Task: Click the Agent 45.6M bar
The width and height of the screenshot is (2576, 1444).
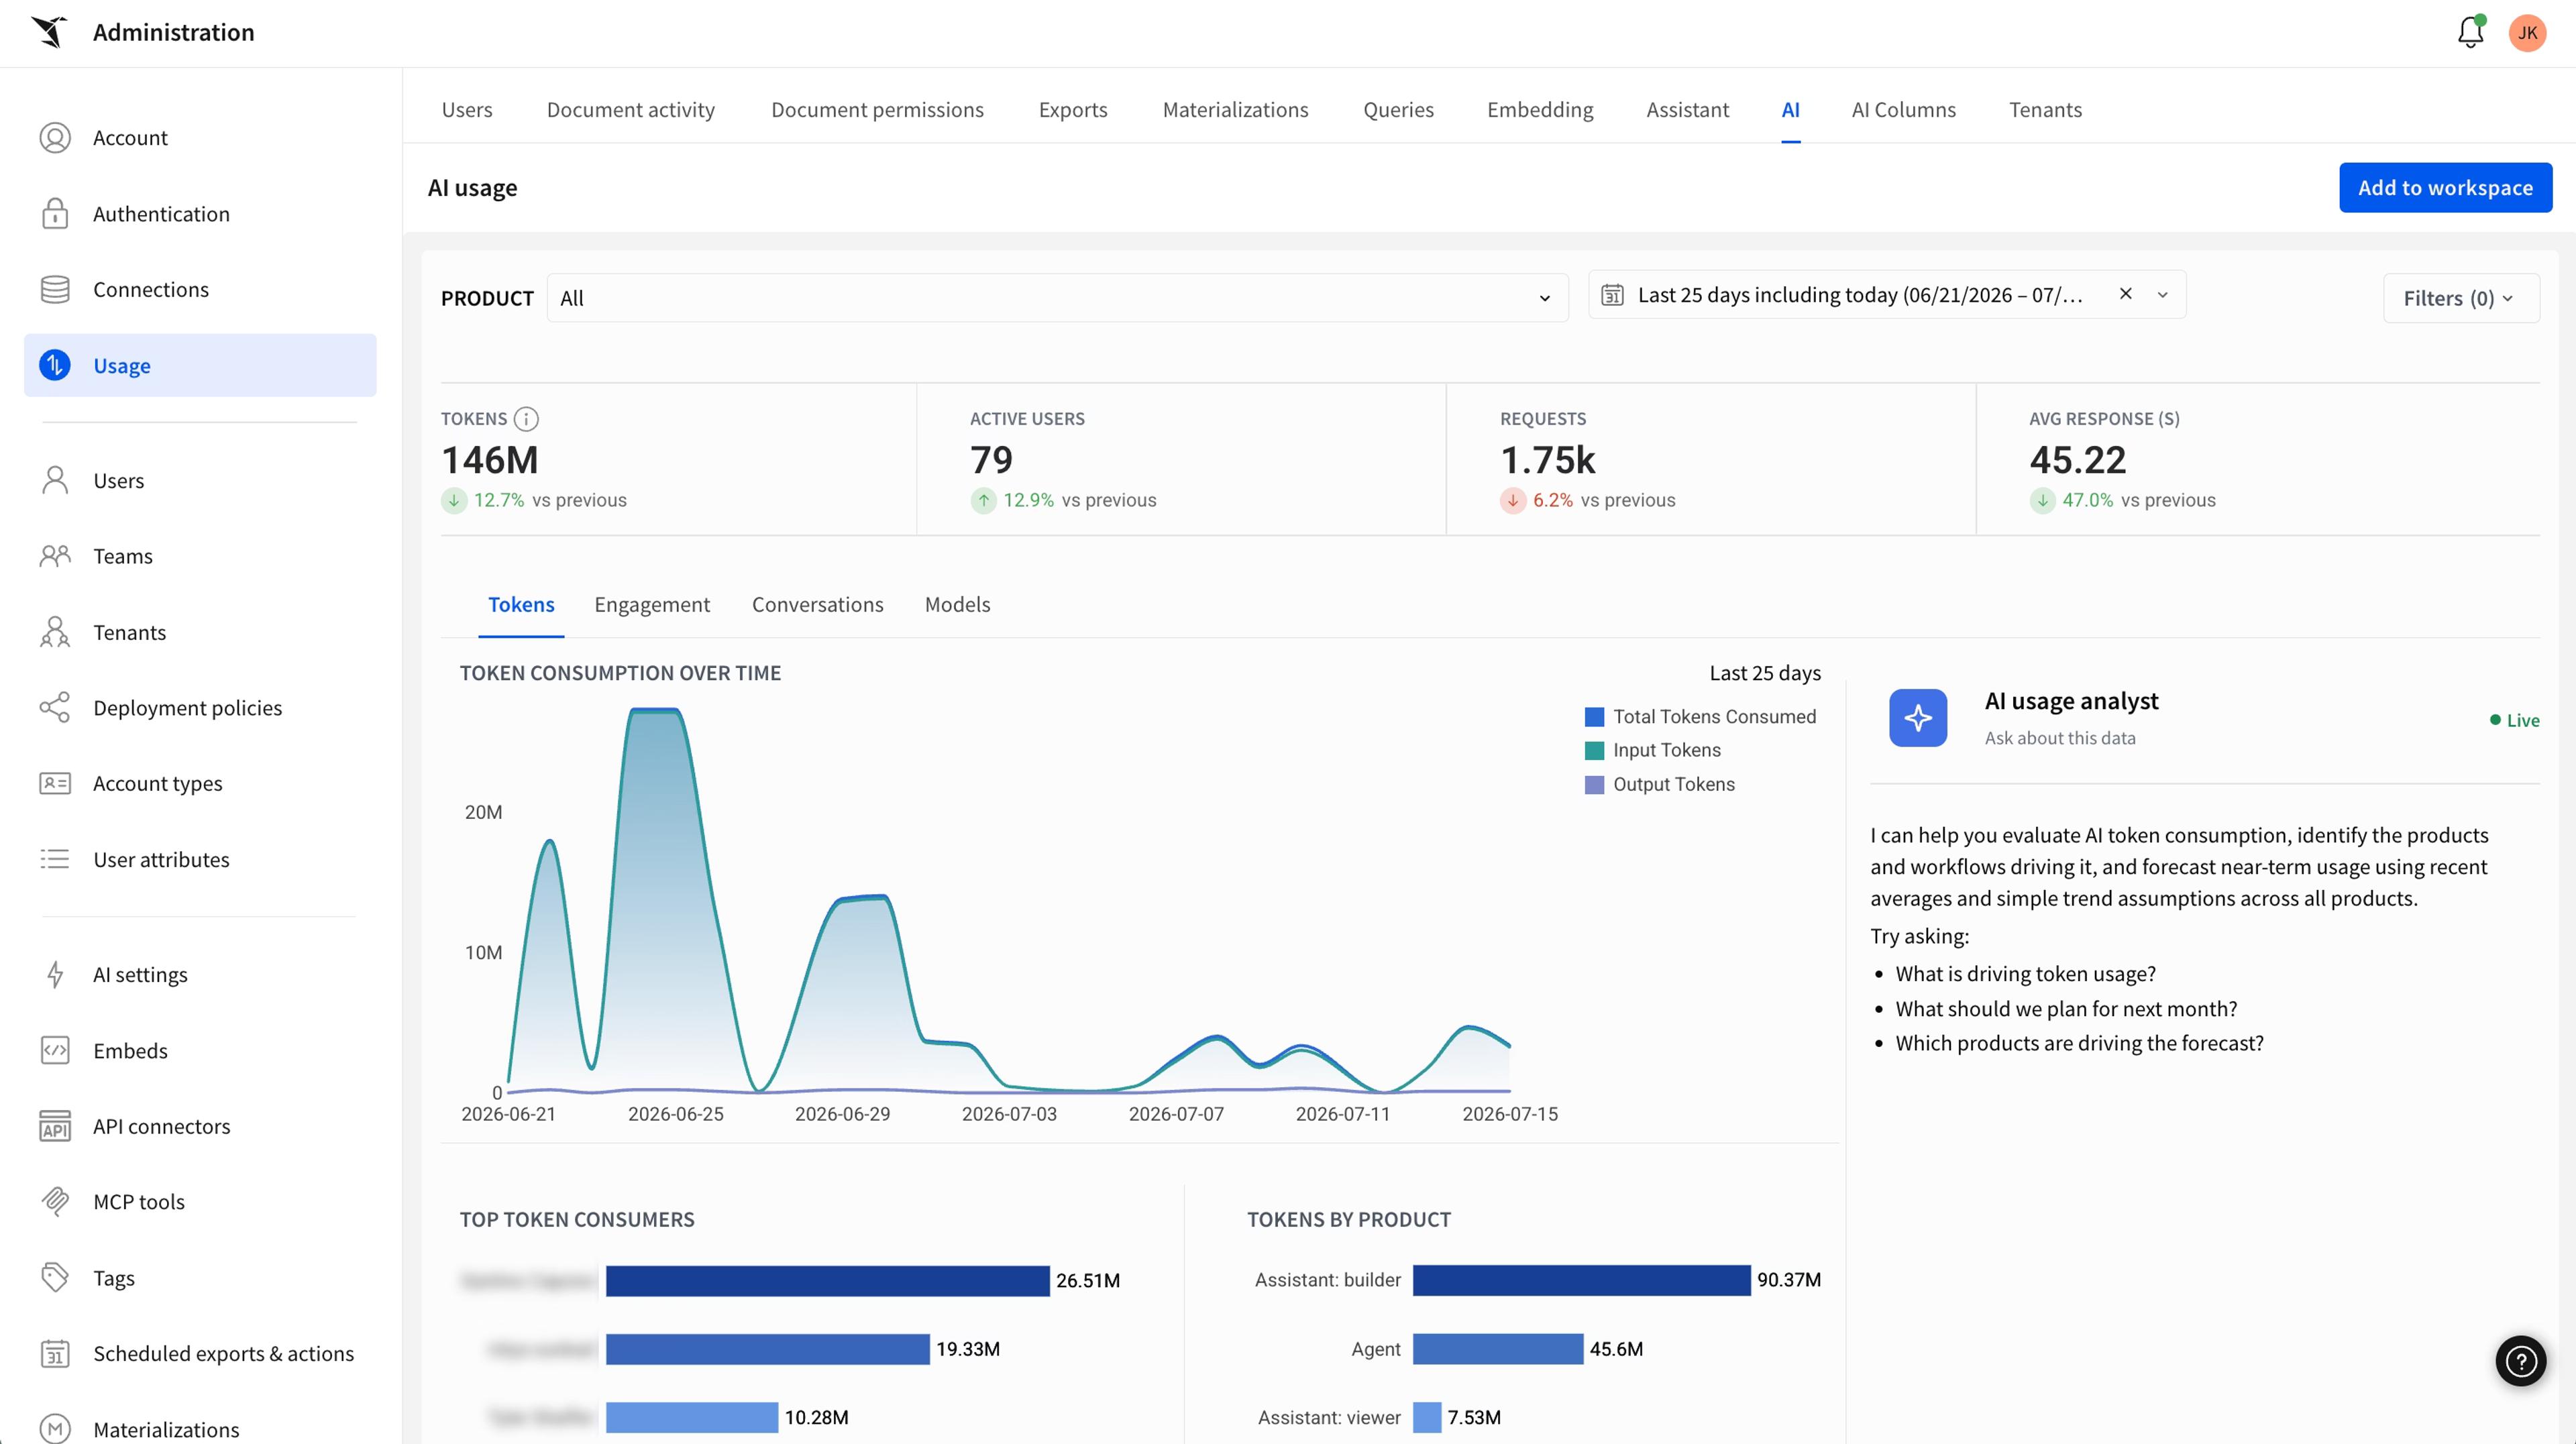Action: coord(1498,1348)
